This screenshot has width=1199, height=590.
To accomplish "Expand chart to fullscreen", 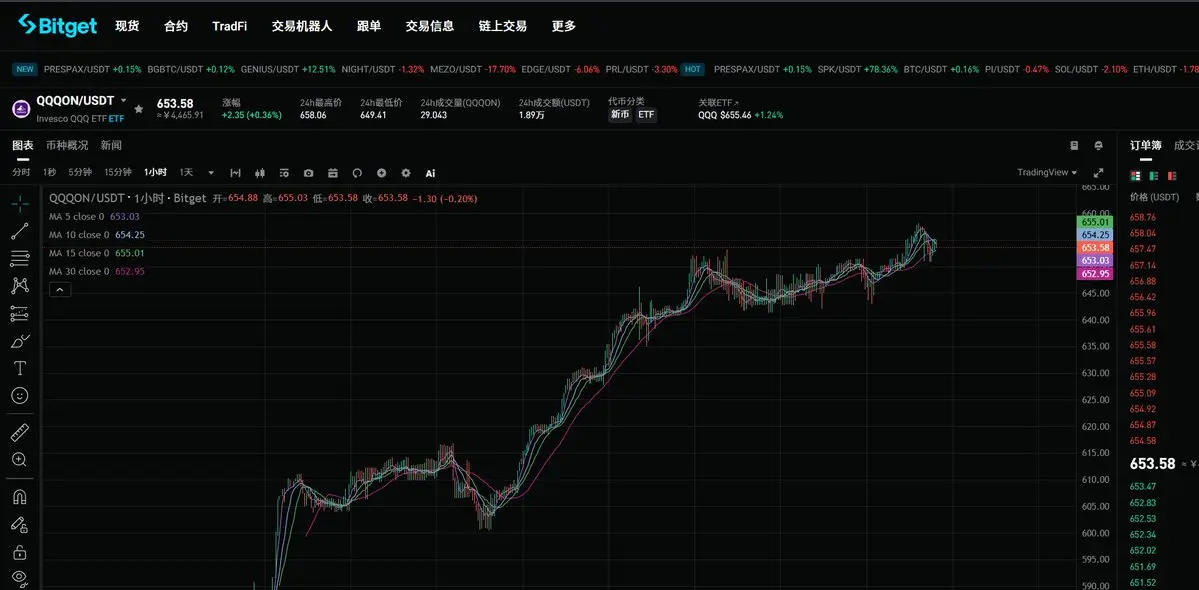I will pos(1099,173).
